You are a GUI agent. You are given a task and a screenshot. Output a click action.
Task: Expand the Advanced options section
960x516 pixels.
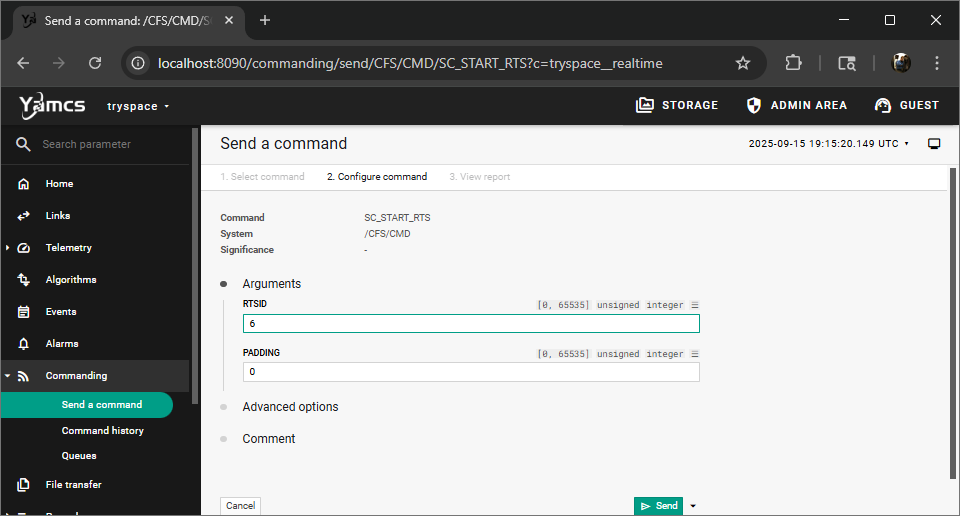[290, 407]
